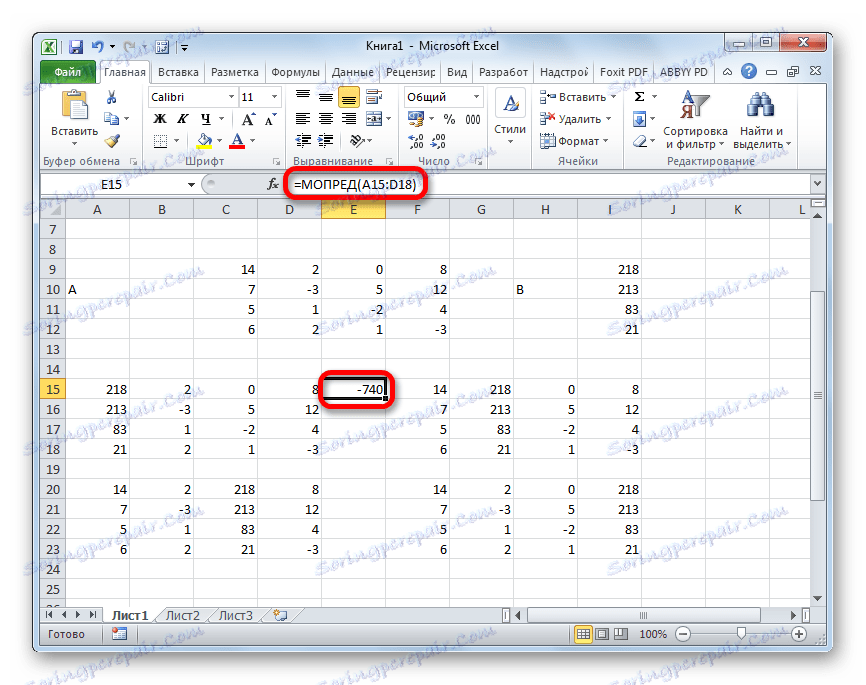Click the Clear eraser icon
Image resolution: width=866 pixels, height=685 pixels.
(640, 141)
